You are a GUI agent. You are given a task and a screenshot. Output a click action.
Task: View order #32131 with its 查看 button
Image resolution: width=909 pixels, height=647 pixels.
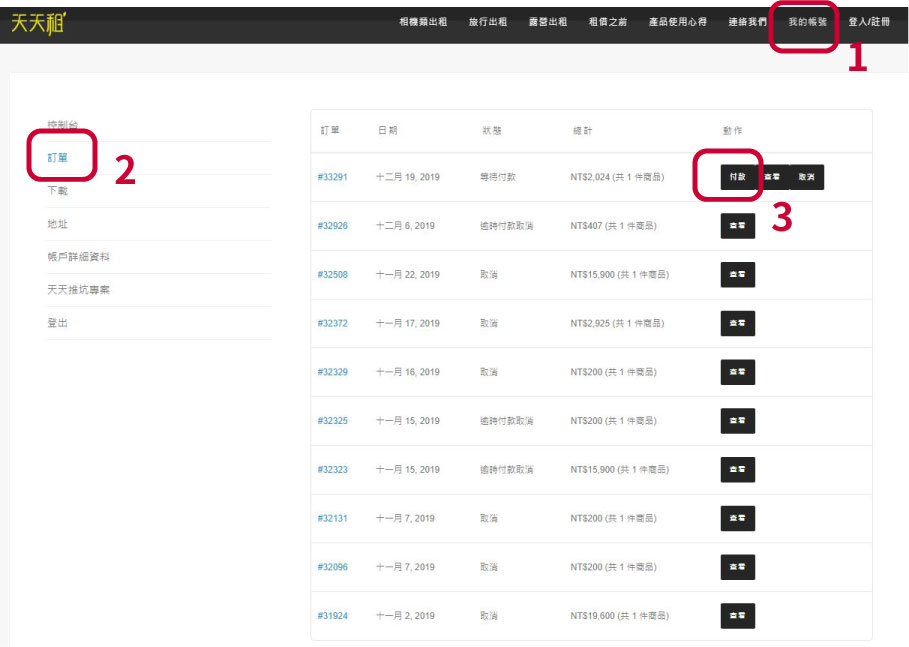tap(737, 518)
